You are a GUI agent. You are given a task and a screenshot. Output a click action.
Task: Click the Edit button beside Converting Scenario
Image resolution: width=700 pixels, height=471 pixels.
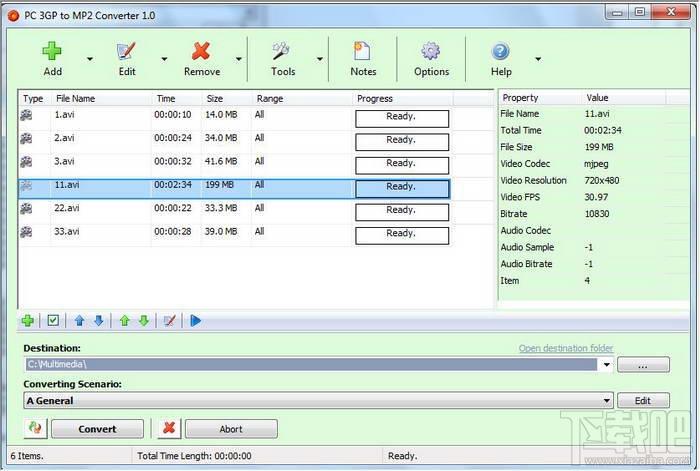click(x=643, y=400)
